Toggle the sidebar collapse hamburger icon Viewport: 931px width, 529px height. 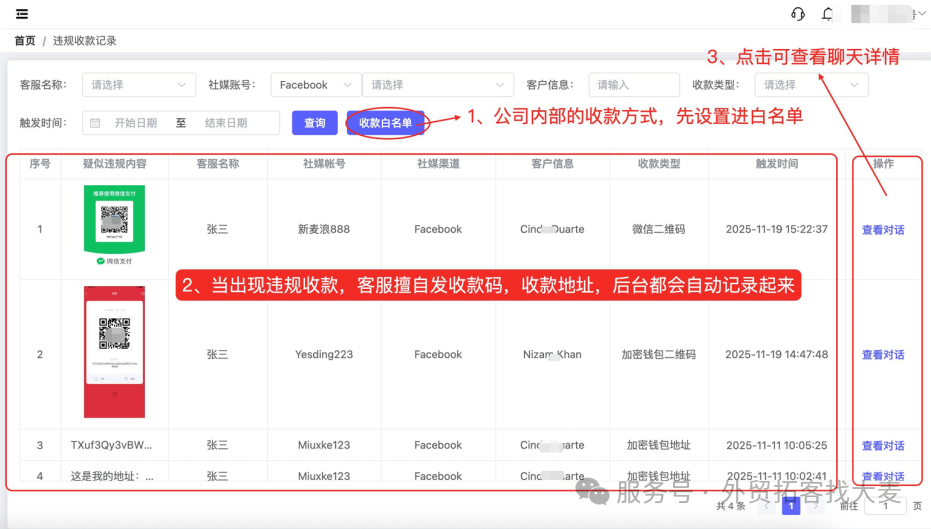[22, 14]
